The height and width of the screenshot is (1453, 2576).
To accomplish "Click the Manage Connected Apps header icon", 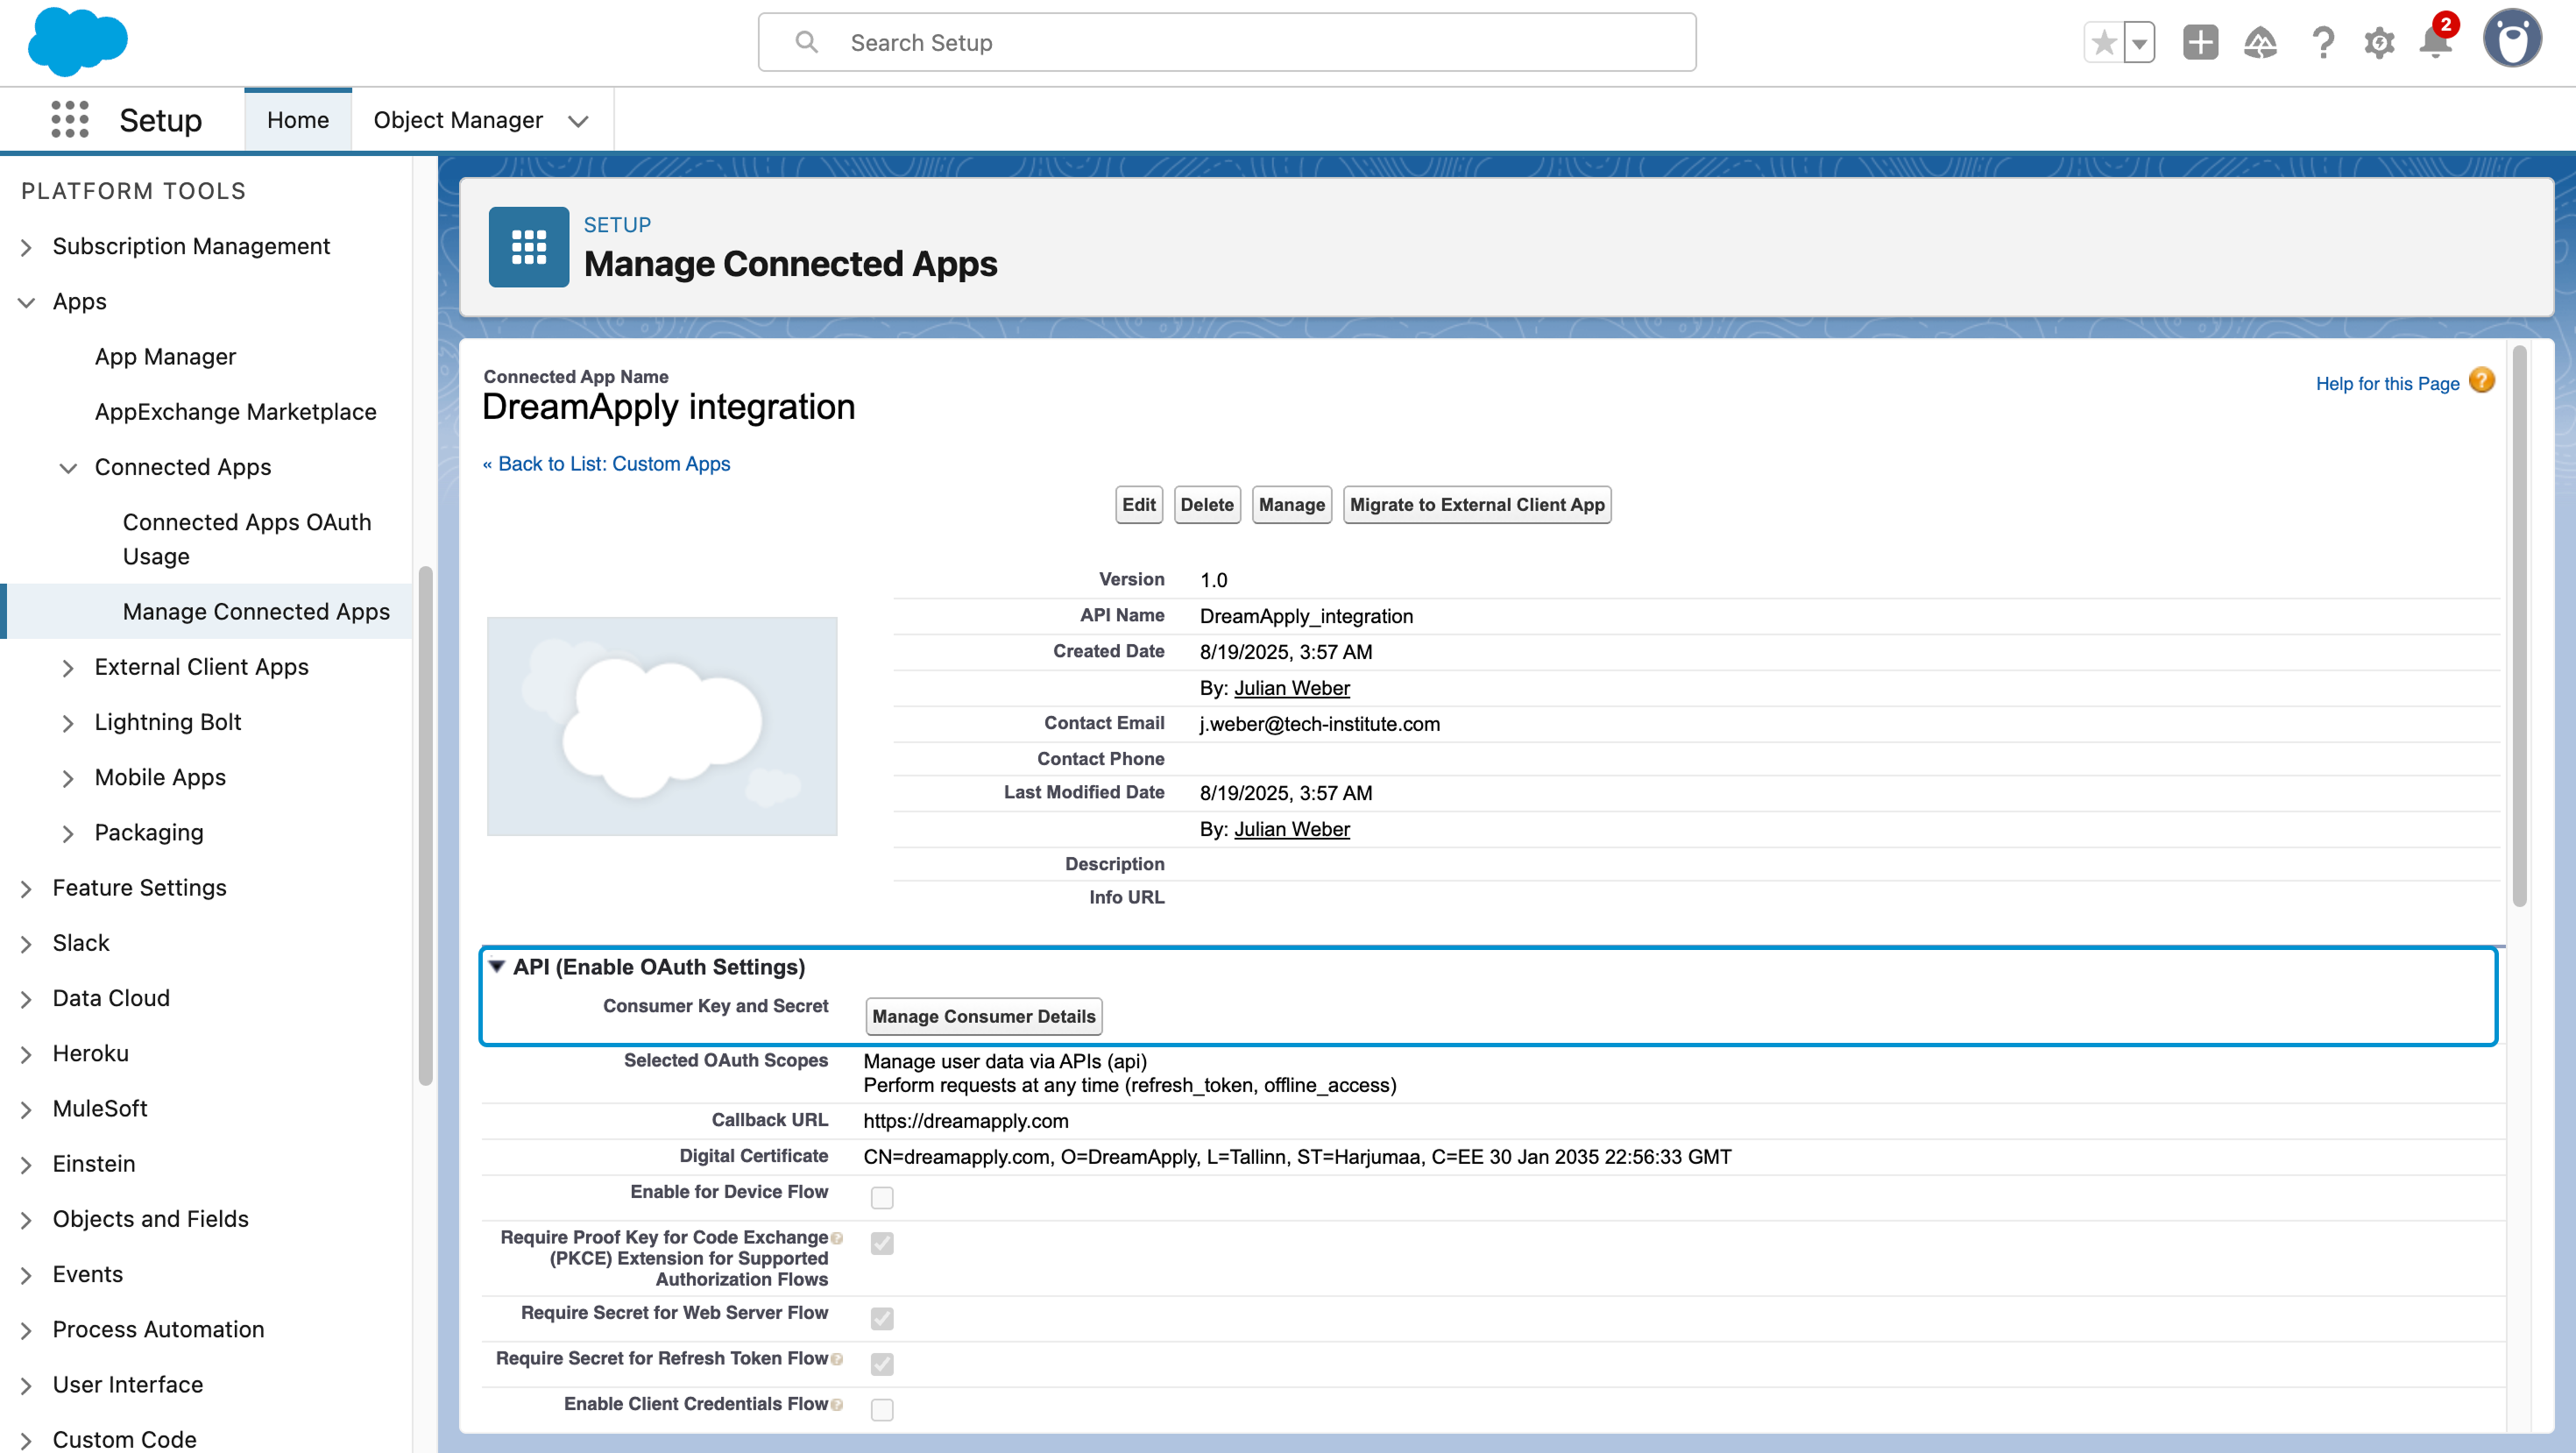I will click(528, 247).
